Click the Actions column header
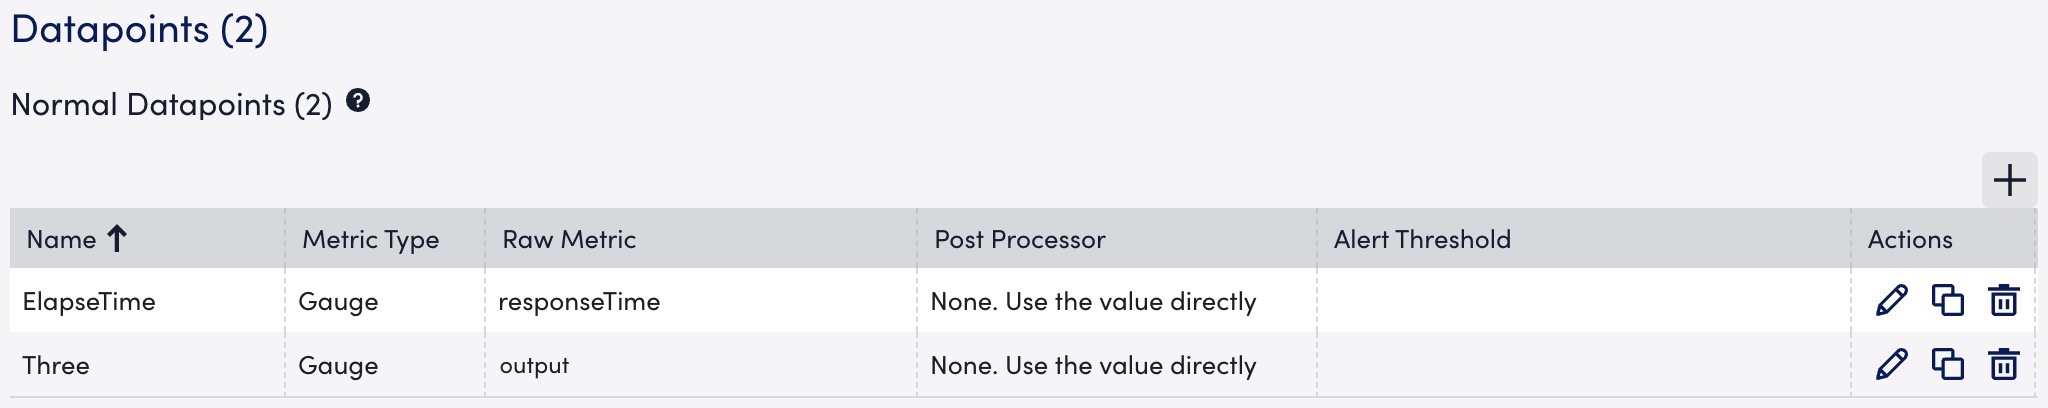The height and width of the screenshot is (408, 2048). pyautogui.click(x=1909, y=240)
